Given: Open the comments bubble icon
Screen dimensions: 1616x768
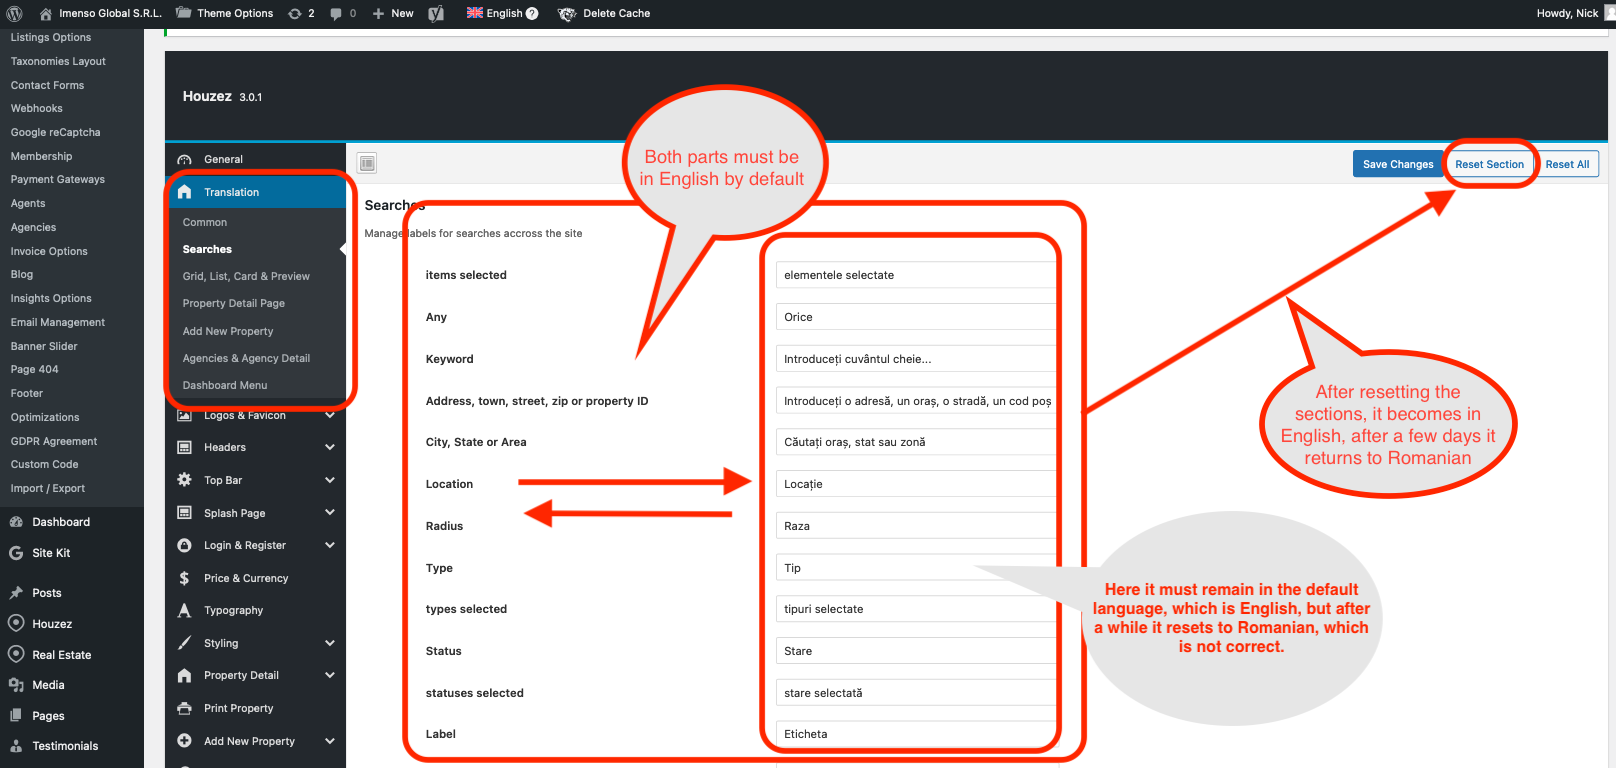Looking at the screenshot, I should tap(337, 14).
